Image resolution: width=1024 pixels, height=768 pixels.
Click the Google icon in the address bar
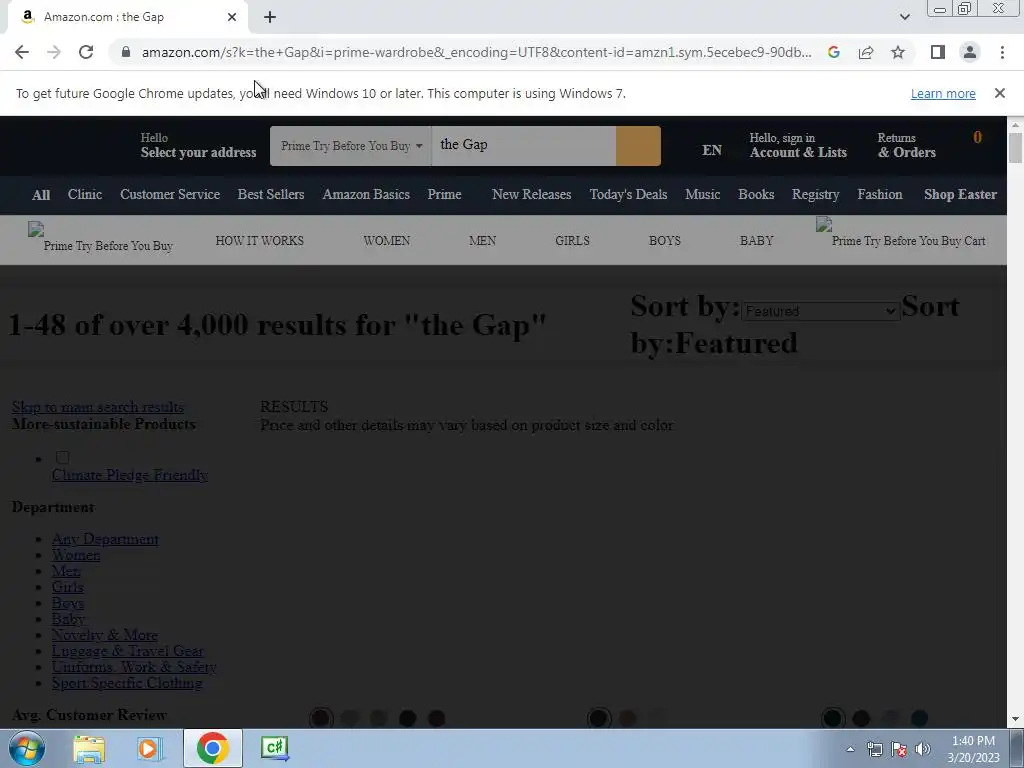pyautogui.click(x=833, y=52)
